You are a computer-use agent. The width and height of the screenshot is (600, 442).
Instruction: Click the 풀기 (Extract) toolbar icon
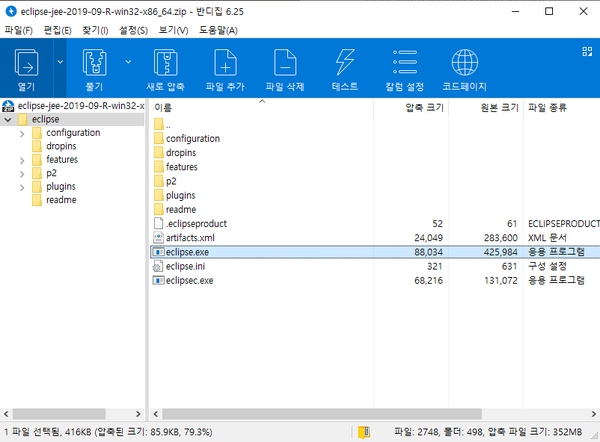coord(95,63)
